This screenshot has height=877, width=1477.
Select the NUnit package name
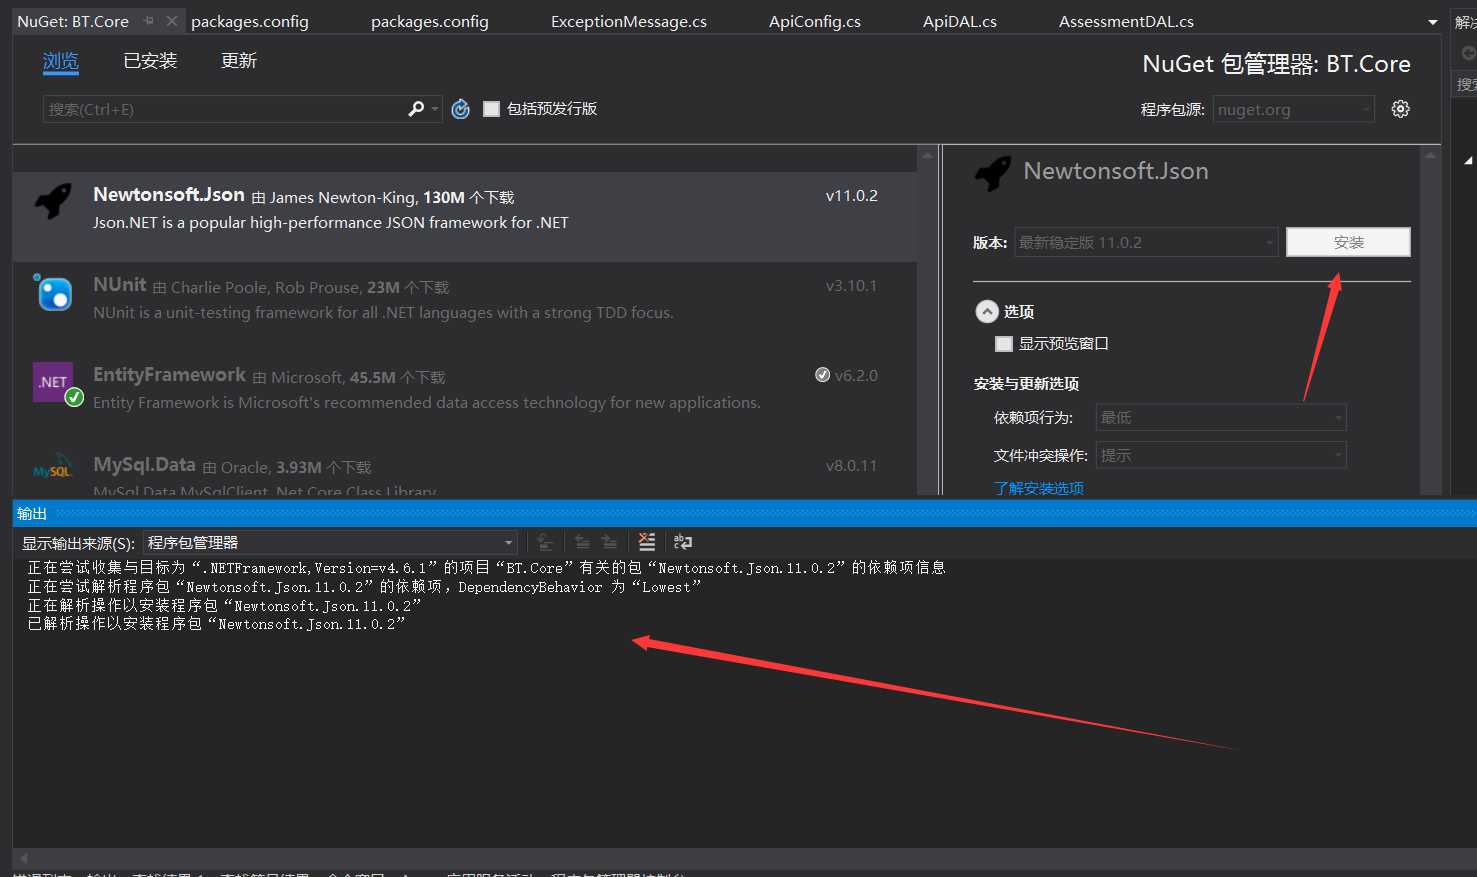click(x=120, y=285)
